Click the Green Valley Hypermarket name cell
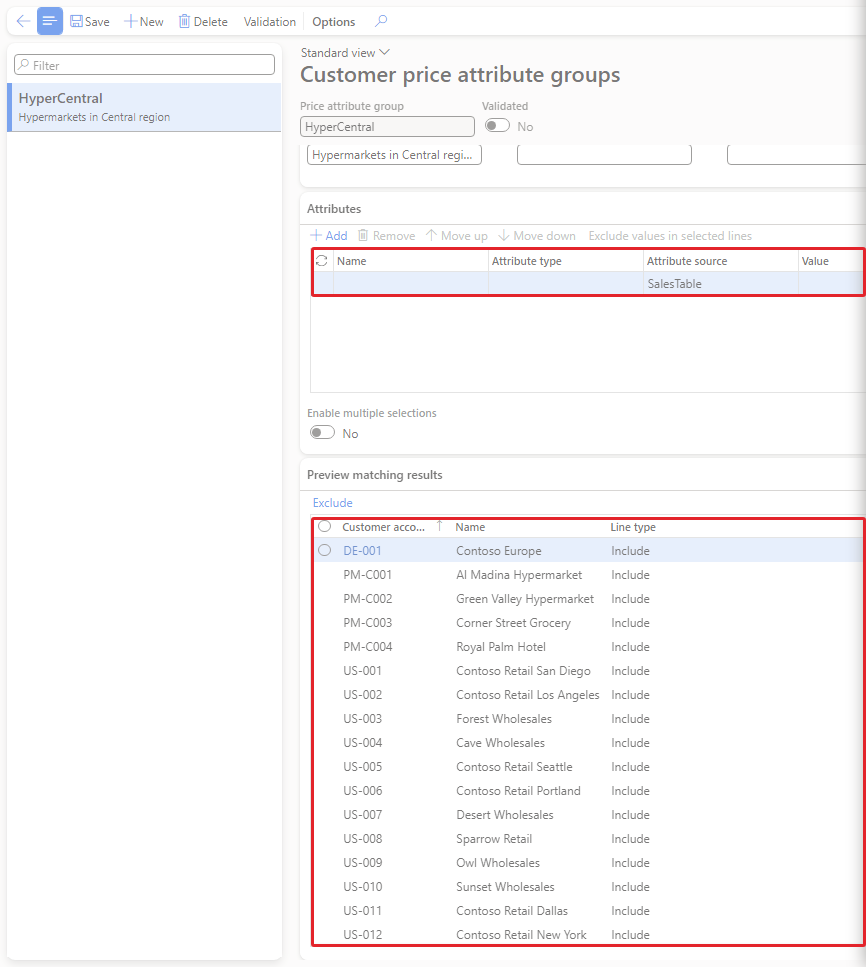866x967 pixels. click(525, 599)
